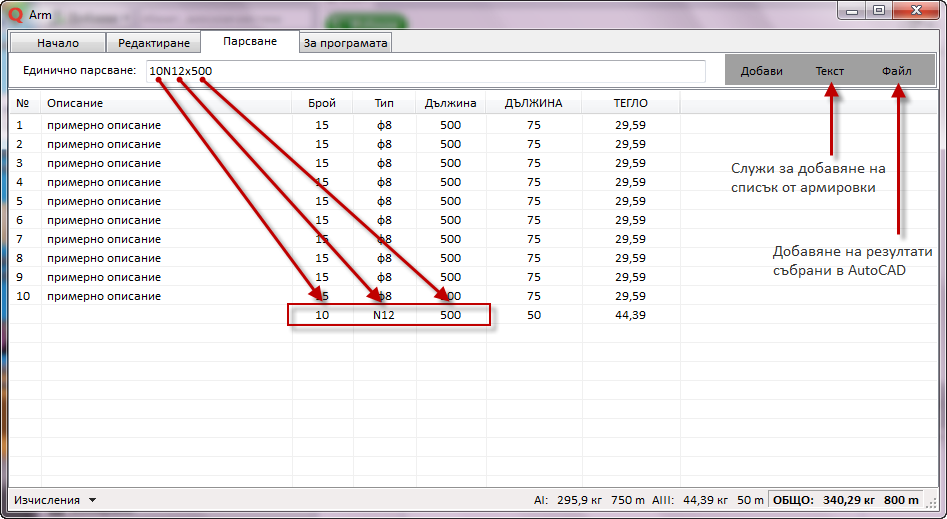Open the За програмата tab
This screenshot has height=519, width=947.
[x=346, y=43]
